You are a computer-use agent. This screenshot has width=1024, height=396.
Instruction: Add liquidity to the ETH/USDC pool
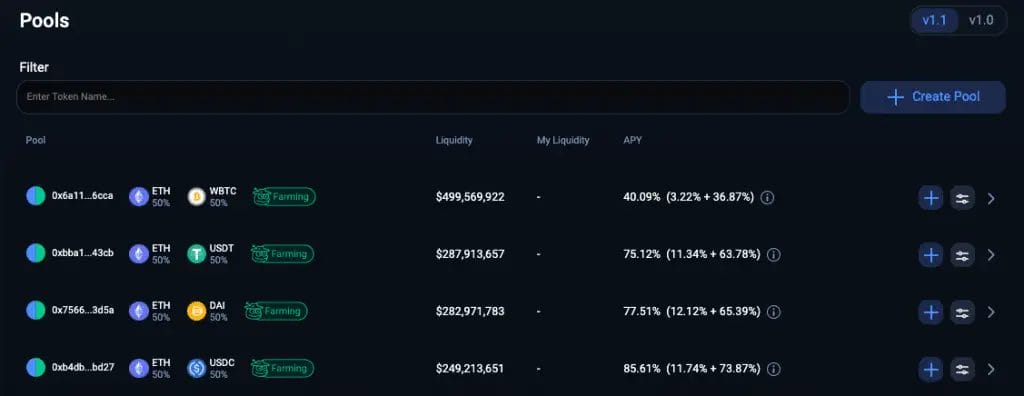pyautogui.click(x=931, y=370)
